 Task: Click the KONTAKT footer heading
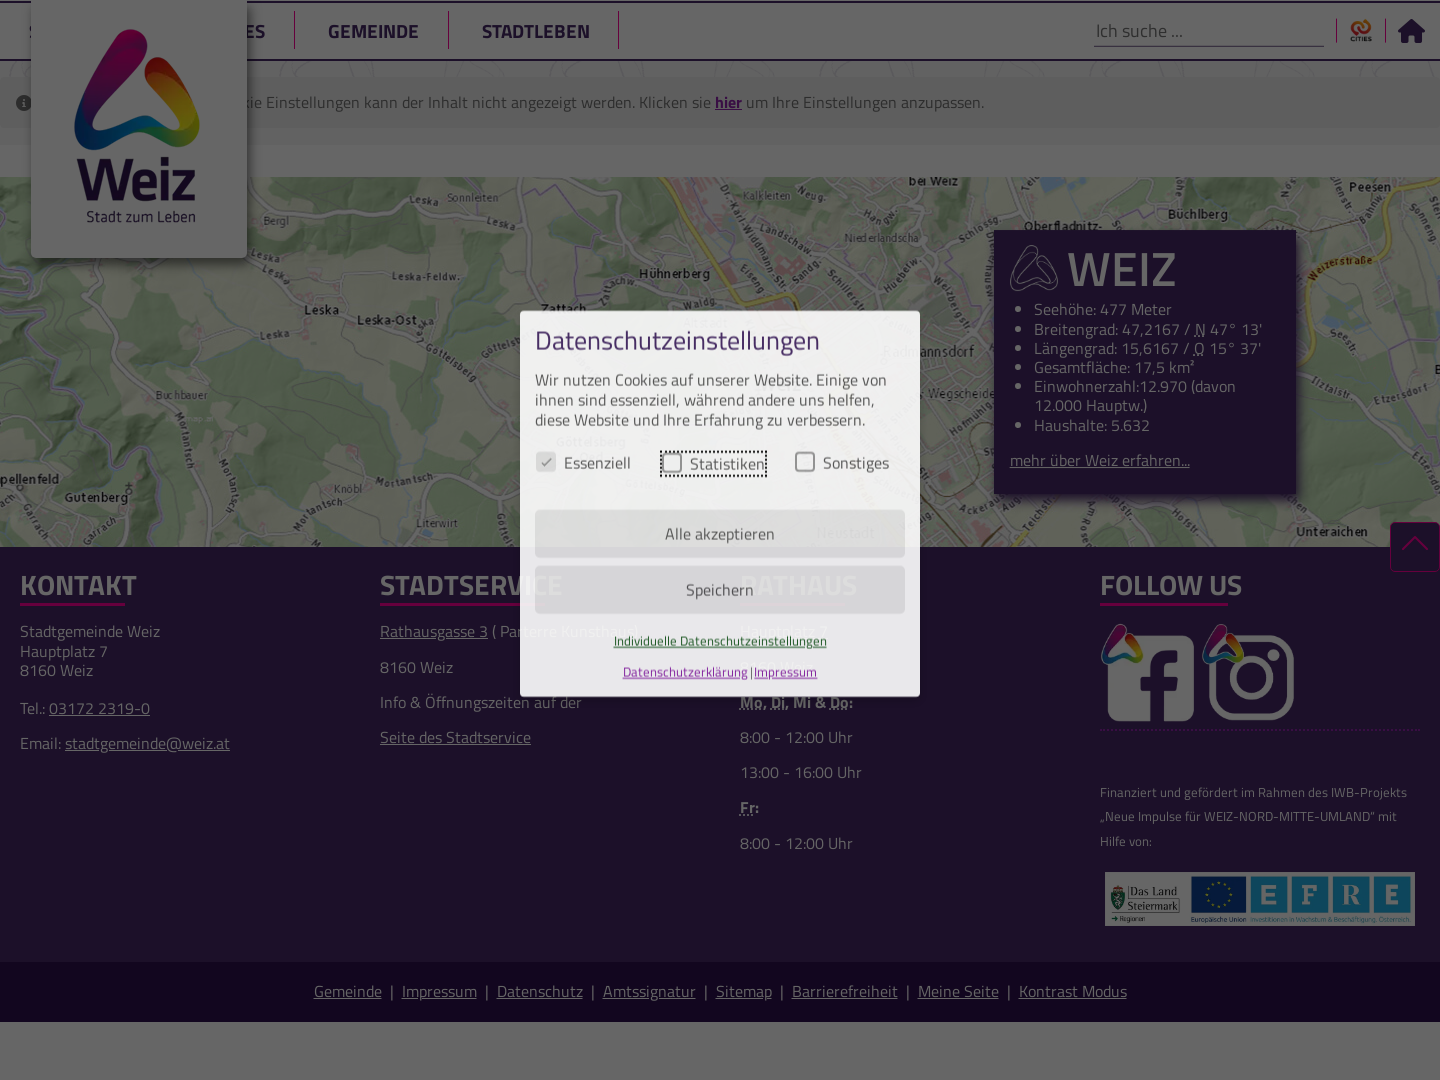78,585
